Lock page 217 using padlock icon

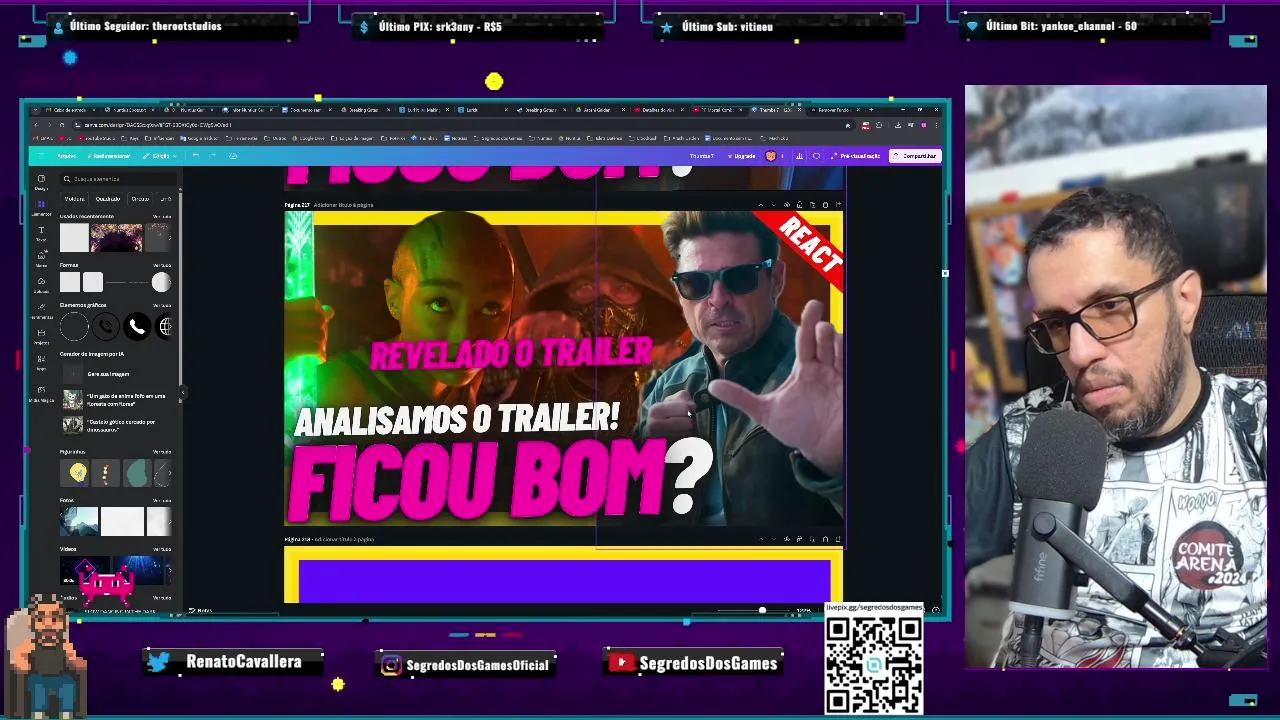(x=800, y=205)
